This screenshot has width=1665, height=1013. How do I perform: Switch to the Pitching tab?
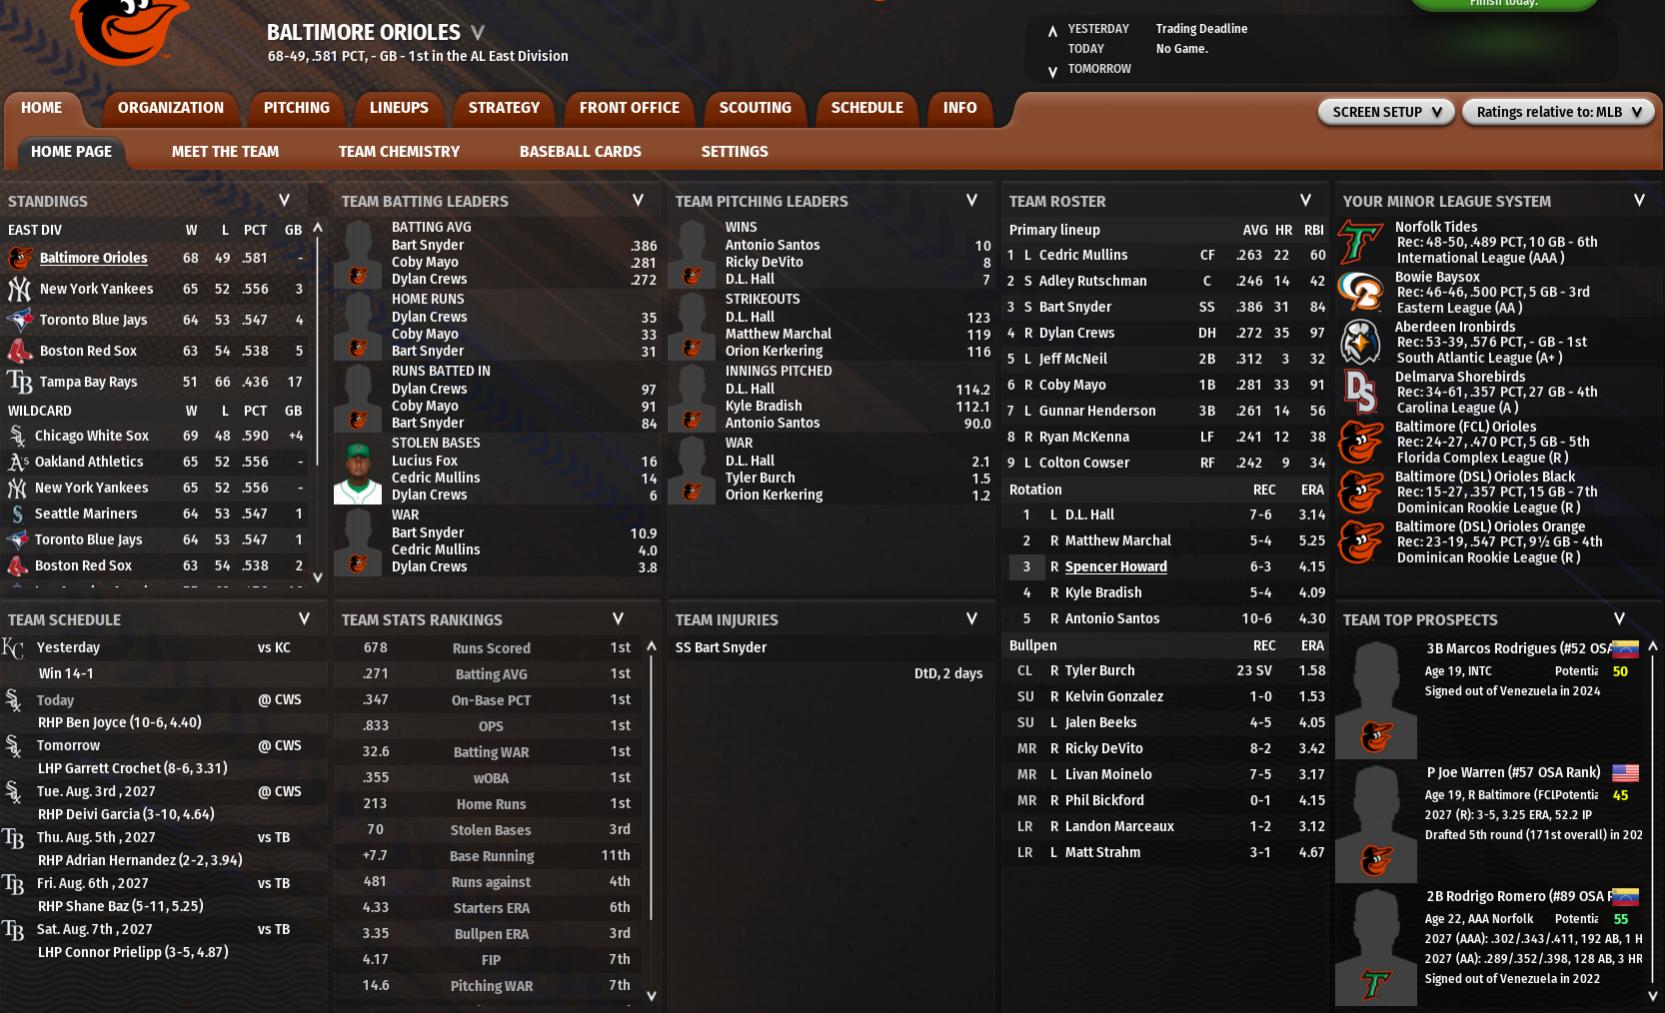pos(296,108)
